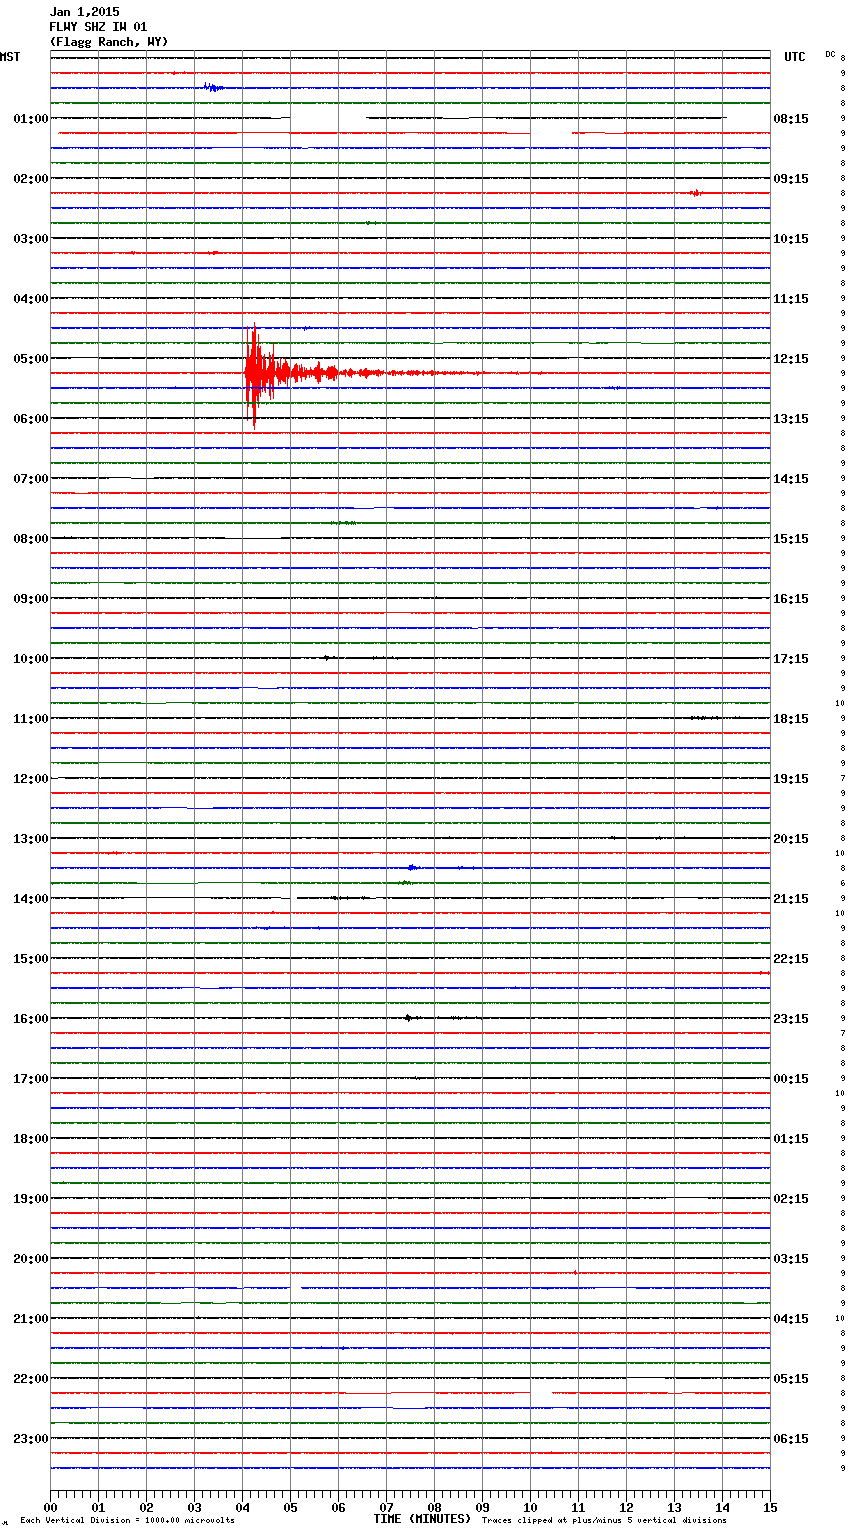Click the DC column header
Screen dimensions: 850x1534
[x=830, y=54]
